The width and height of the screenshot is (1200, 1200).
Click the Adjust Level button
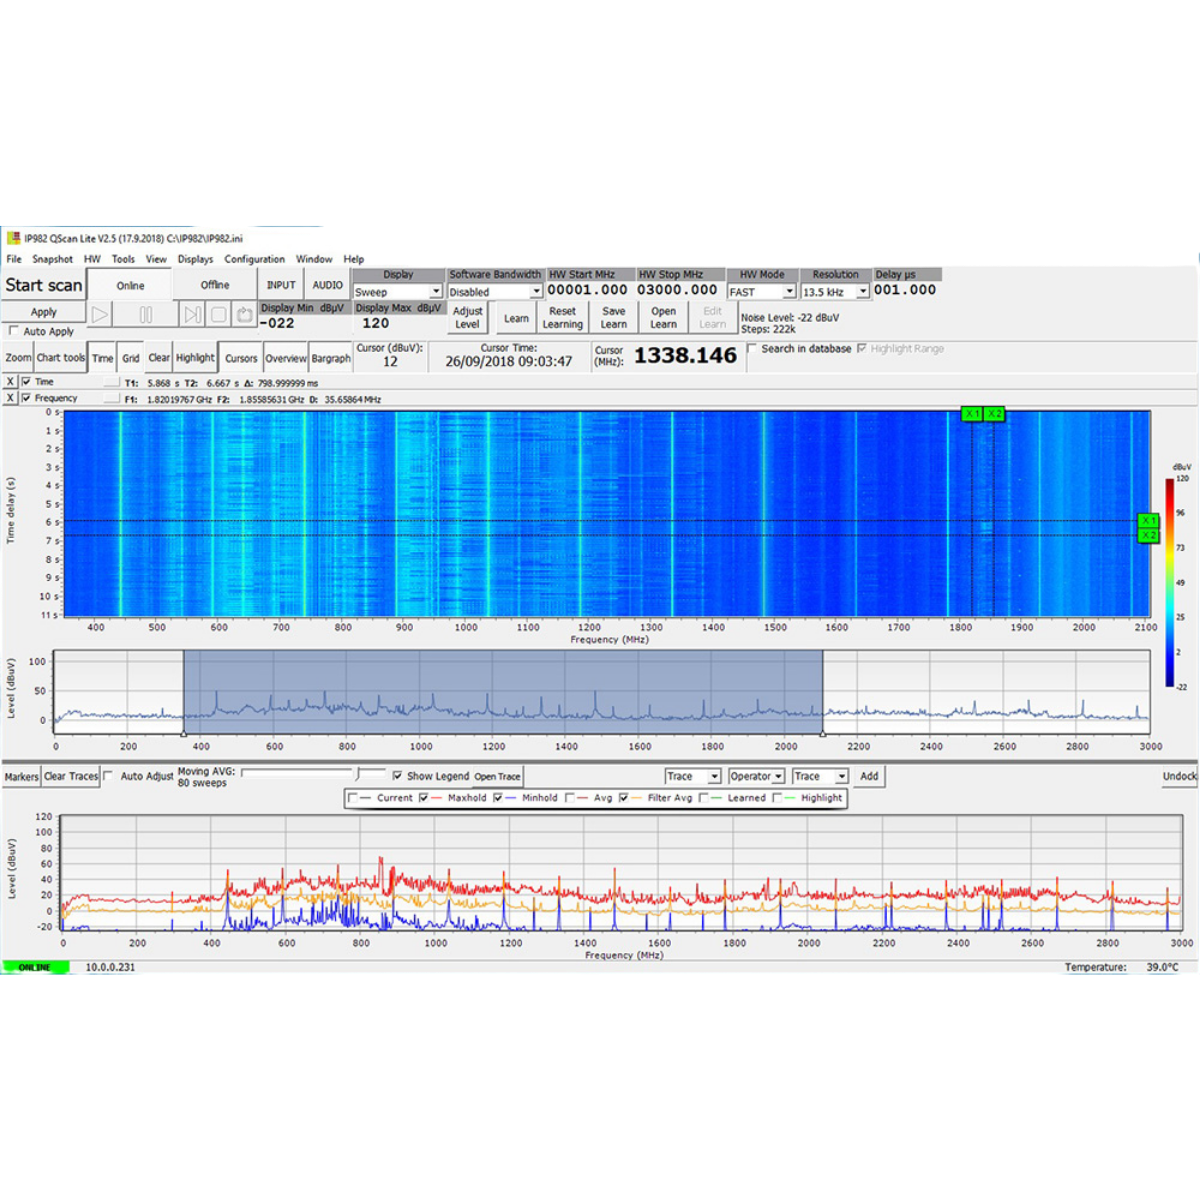point(467,318)
